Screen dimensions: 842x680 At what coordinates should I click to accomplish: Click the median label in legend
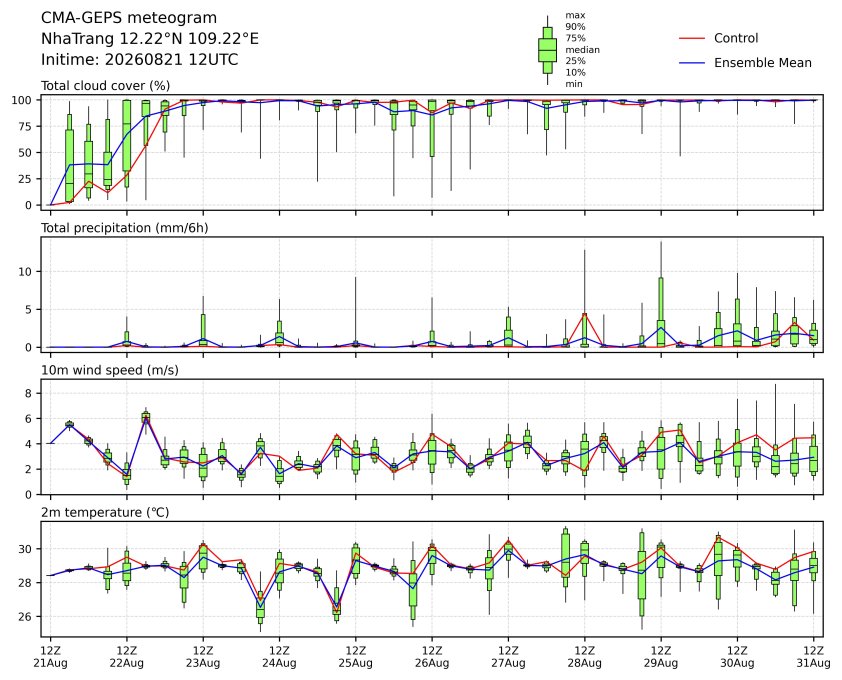point(582,50)
